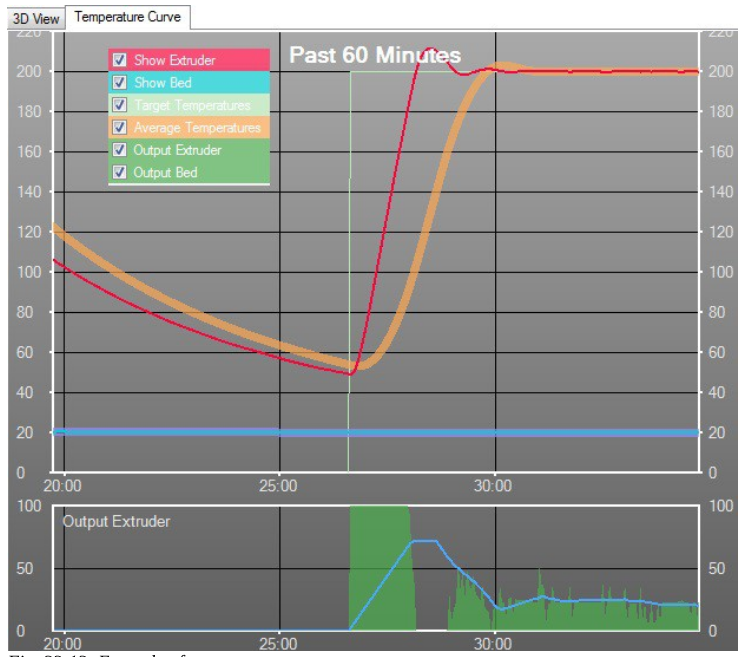Click the orange Average Temperatures legend text
Viewport: 751px width, 657px height.
196,128
